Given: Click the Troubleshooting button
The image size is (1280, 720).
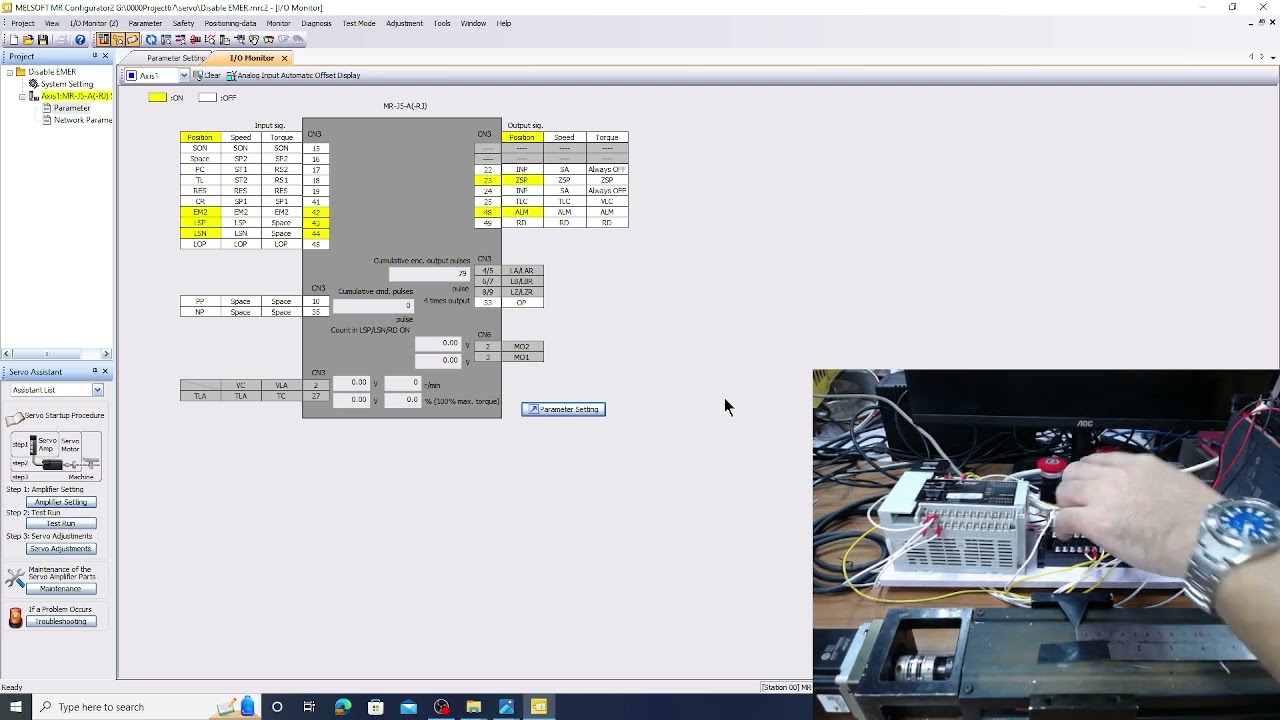Looking at the screenshot, I should tap(61, 622).
